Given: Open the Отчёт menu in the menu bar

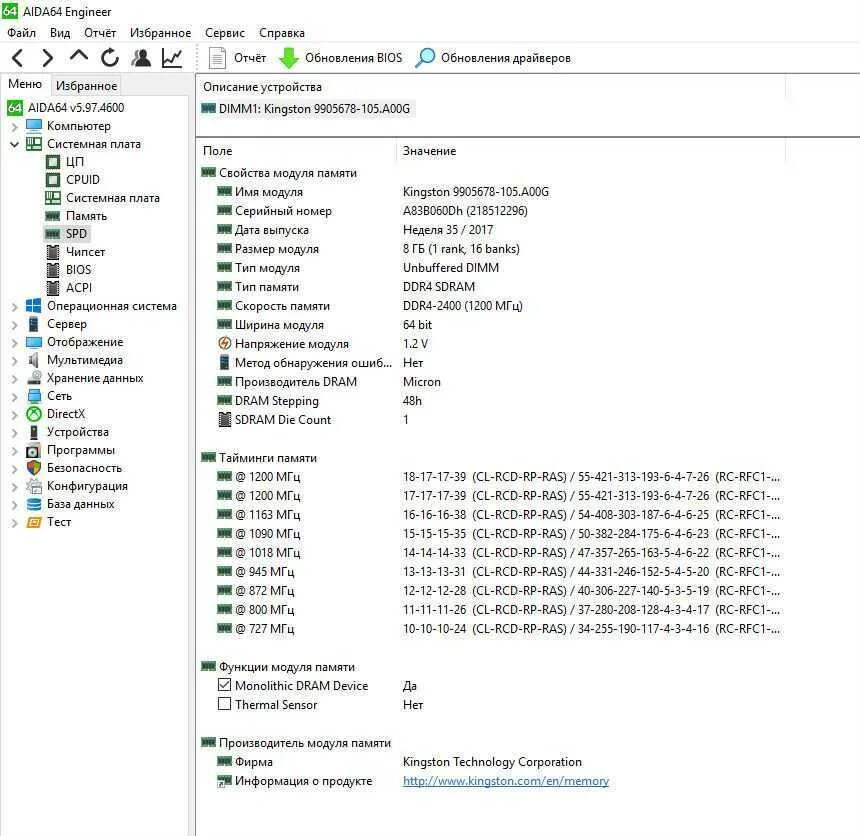Looking at the screenshot, I should 100,33.
